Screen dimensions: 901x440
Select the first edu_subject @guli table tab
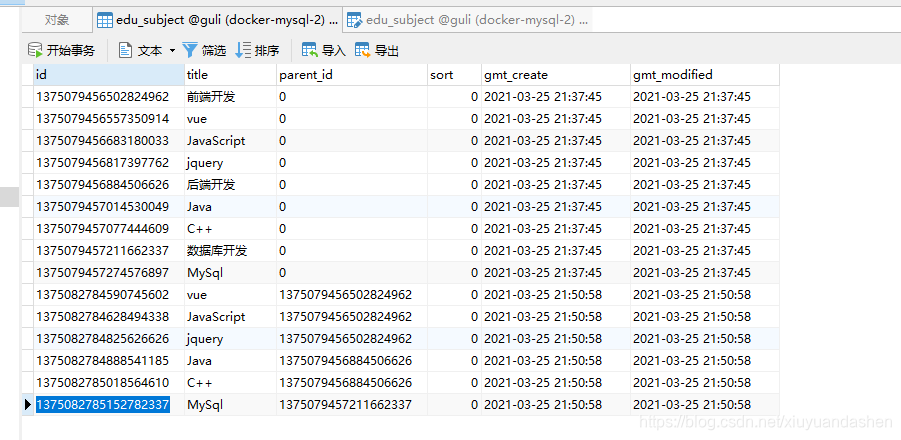point(218,20)
